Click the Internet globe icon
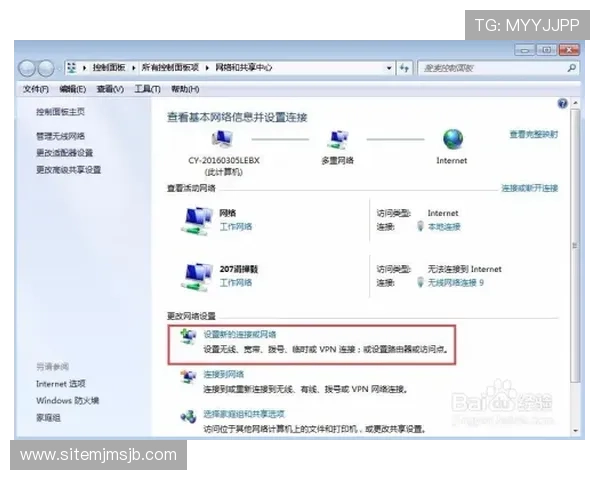Viewport: 600px width, 480px height. [x=453, y=139]
